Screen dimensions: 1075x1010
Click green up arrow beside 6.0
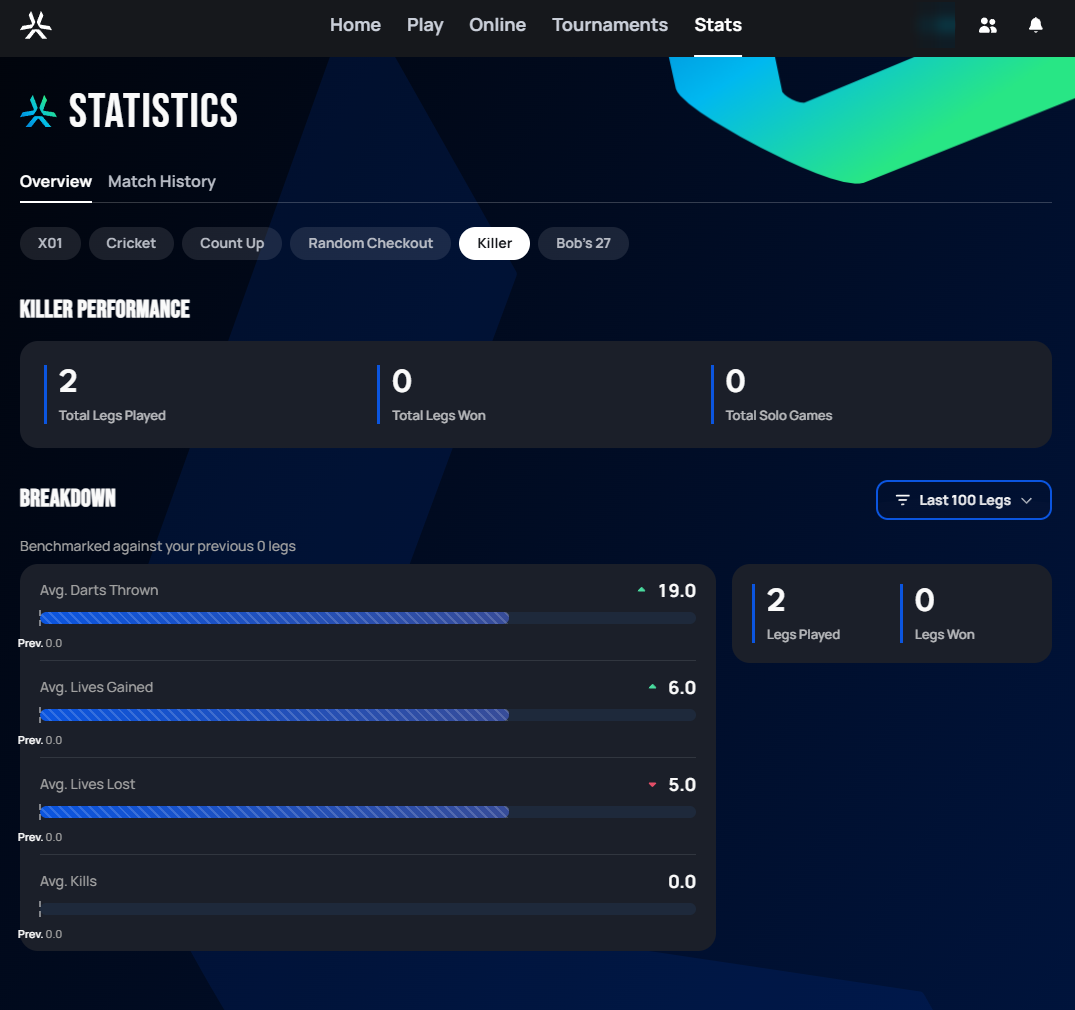[x=652, y=686]
